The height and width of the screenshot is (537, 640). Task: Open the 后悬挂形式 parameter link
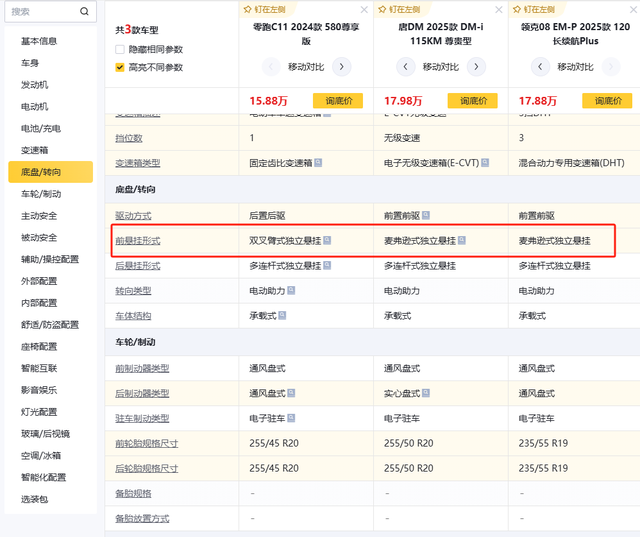(x=138, y=266)
